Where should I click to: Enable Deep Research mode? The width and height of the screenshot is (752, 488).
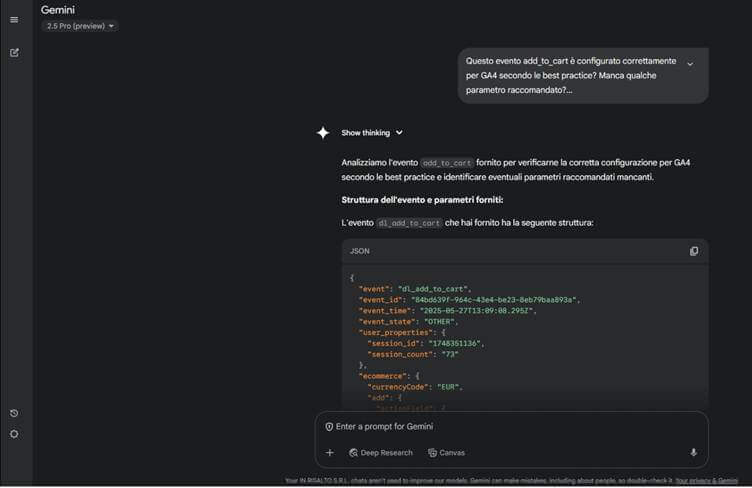[x=381, y=453]
